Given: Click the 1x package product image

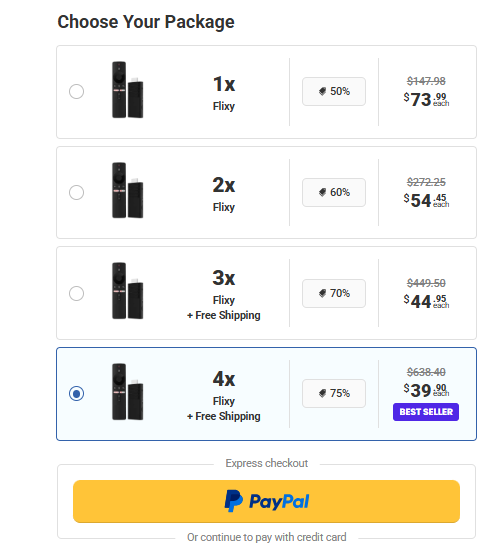Looking at the screenshot, I should pos(127,90).
